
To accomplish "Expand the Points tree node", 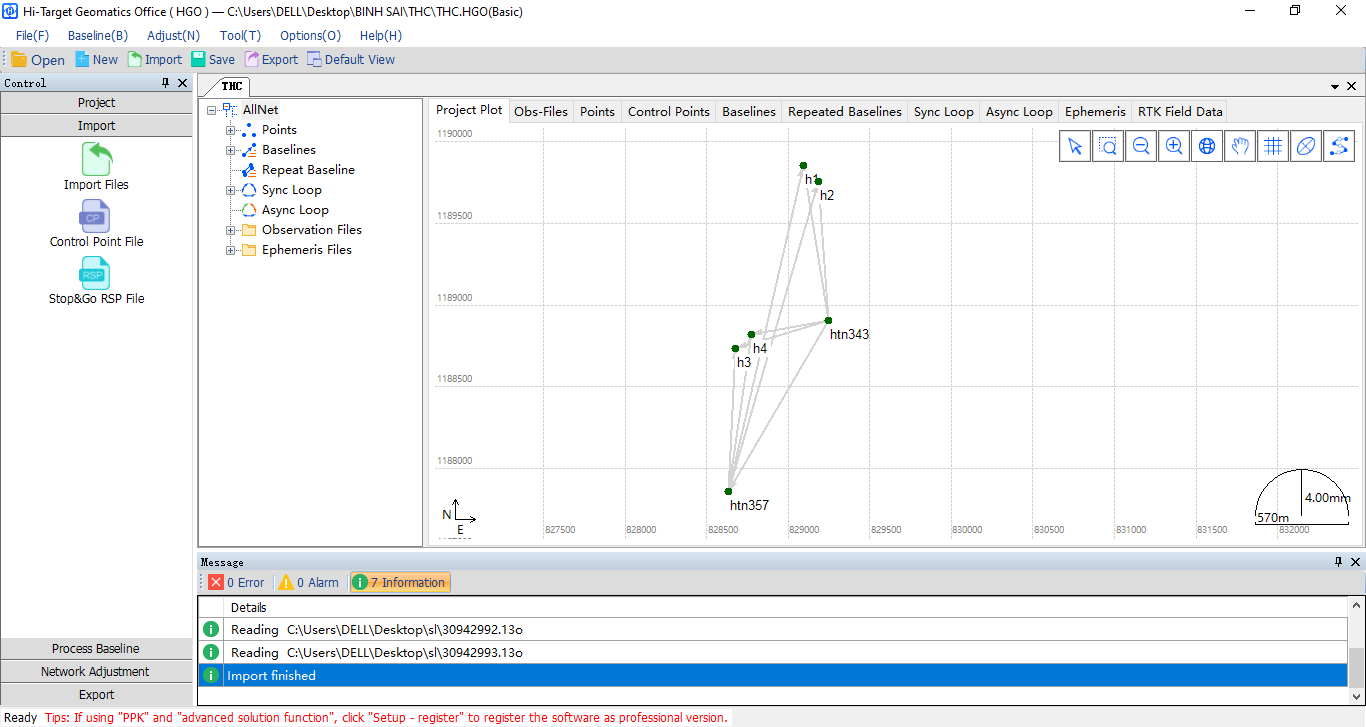I will [231, 130].
